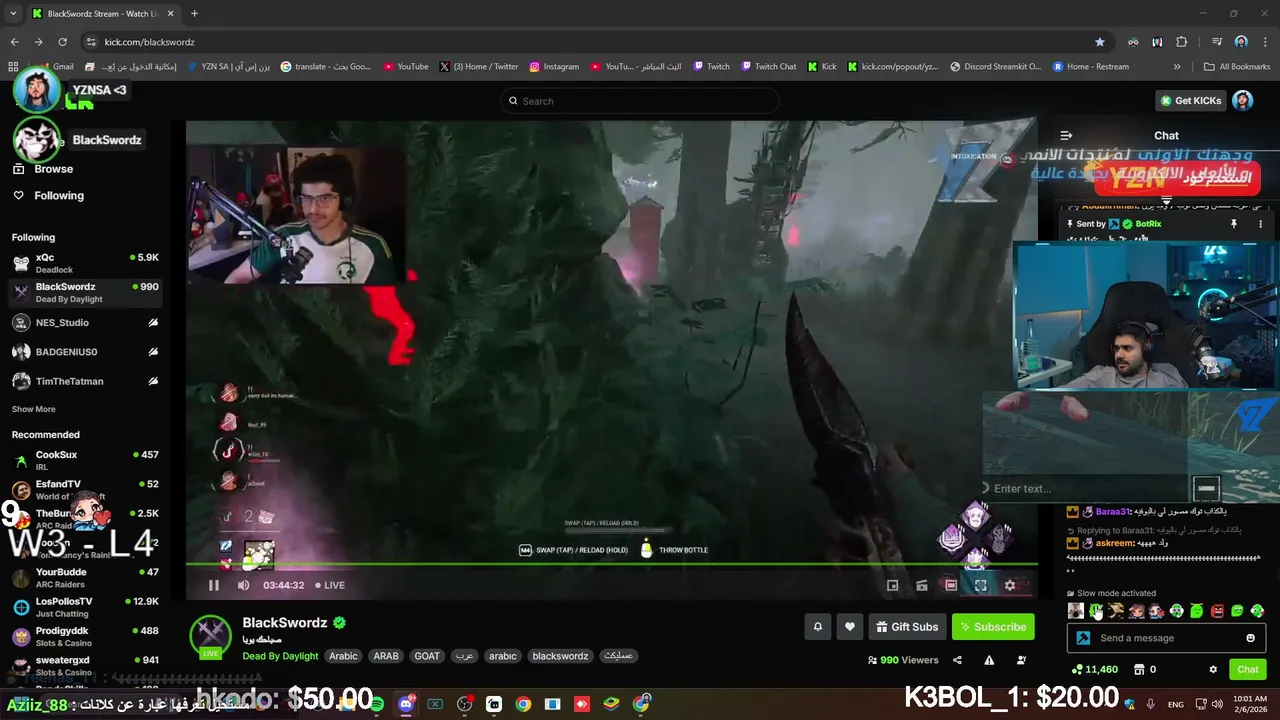Image resolution: width=1280 pixels, height=720 pixels.
Task: Enter fullscreen mode in video player
Action: (x=981, y=585)
